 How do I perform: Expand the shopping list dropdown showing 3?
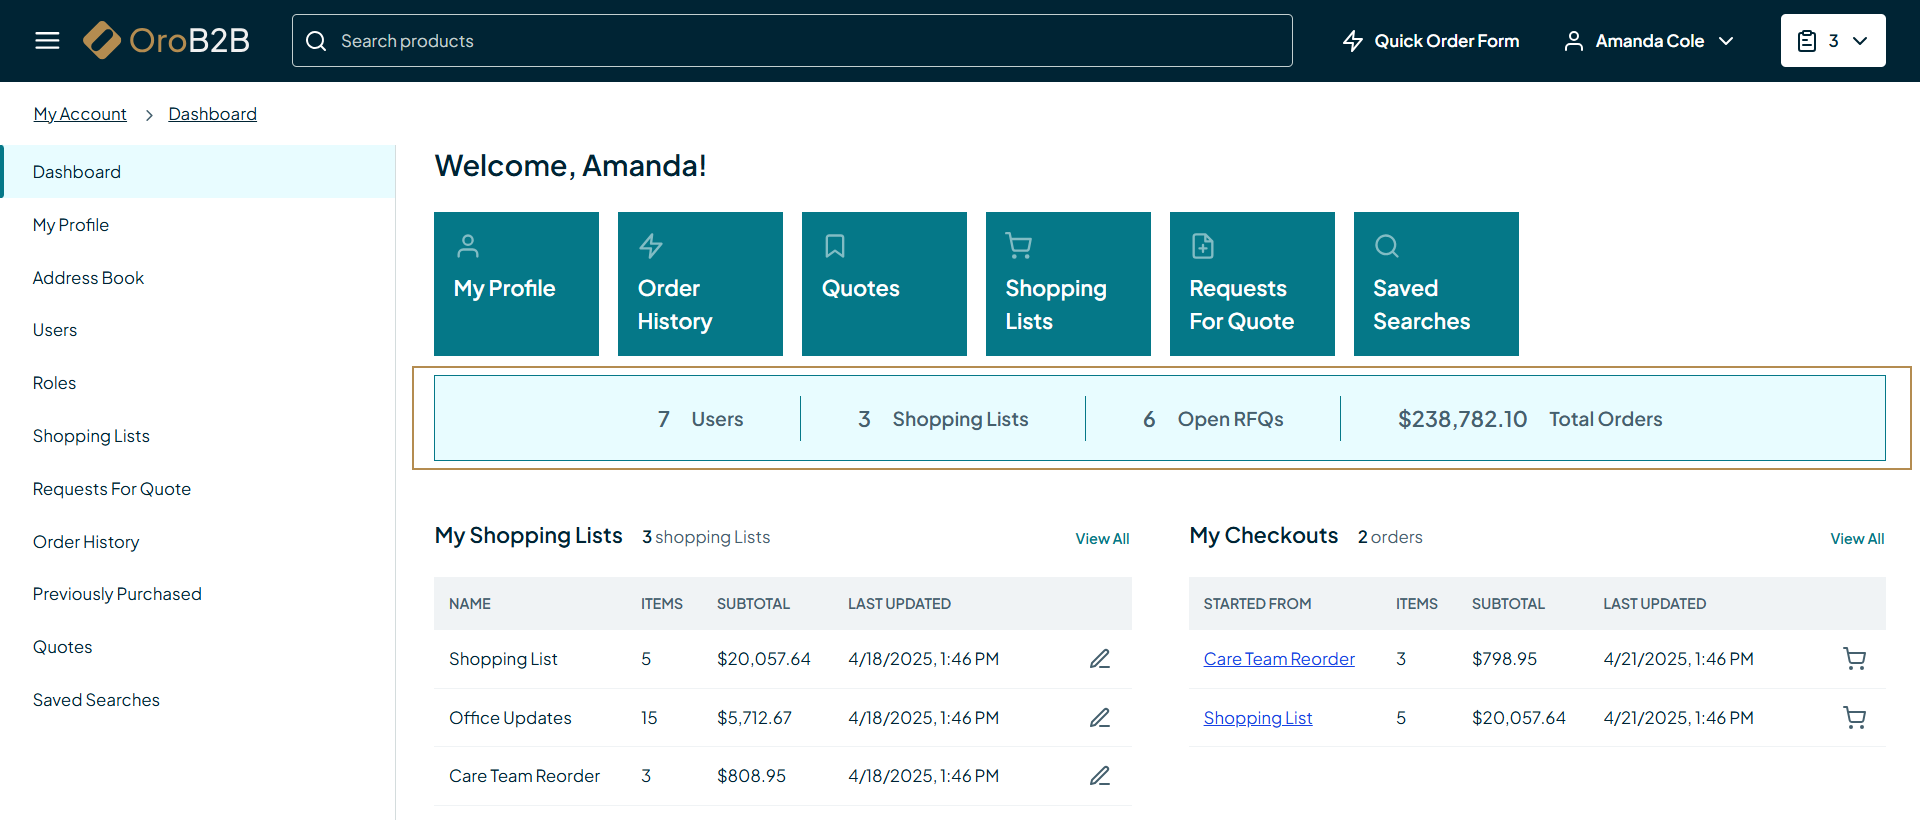coord(1832,41)
